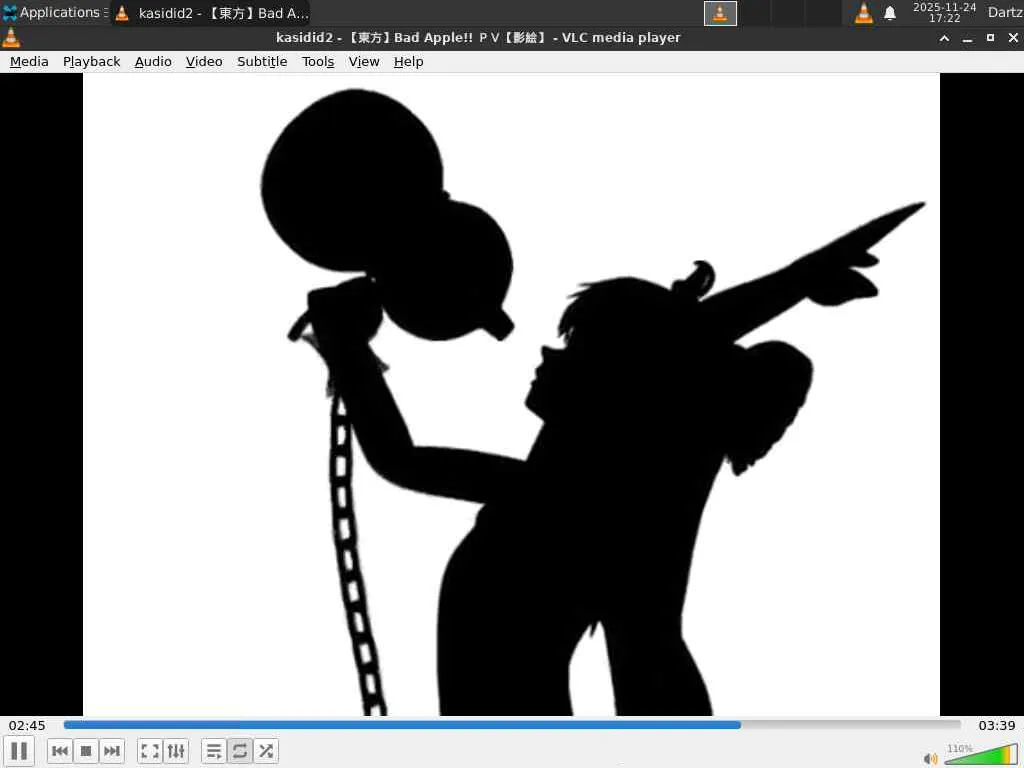Screen dimensions: 1024x768
Task: Toggle random shuffle playback
Action: 266,751
